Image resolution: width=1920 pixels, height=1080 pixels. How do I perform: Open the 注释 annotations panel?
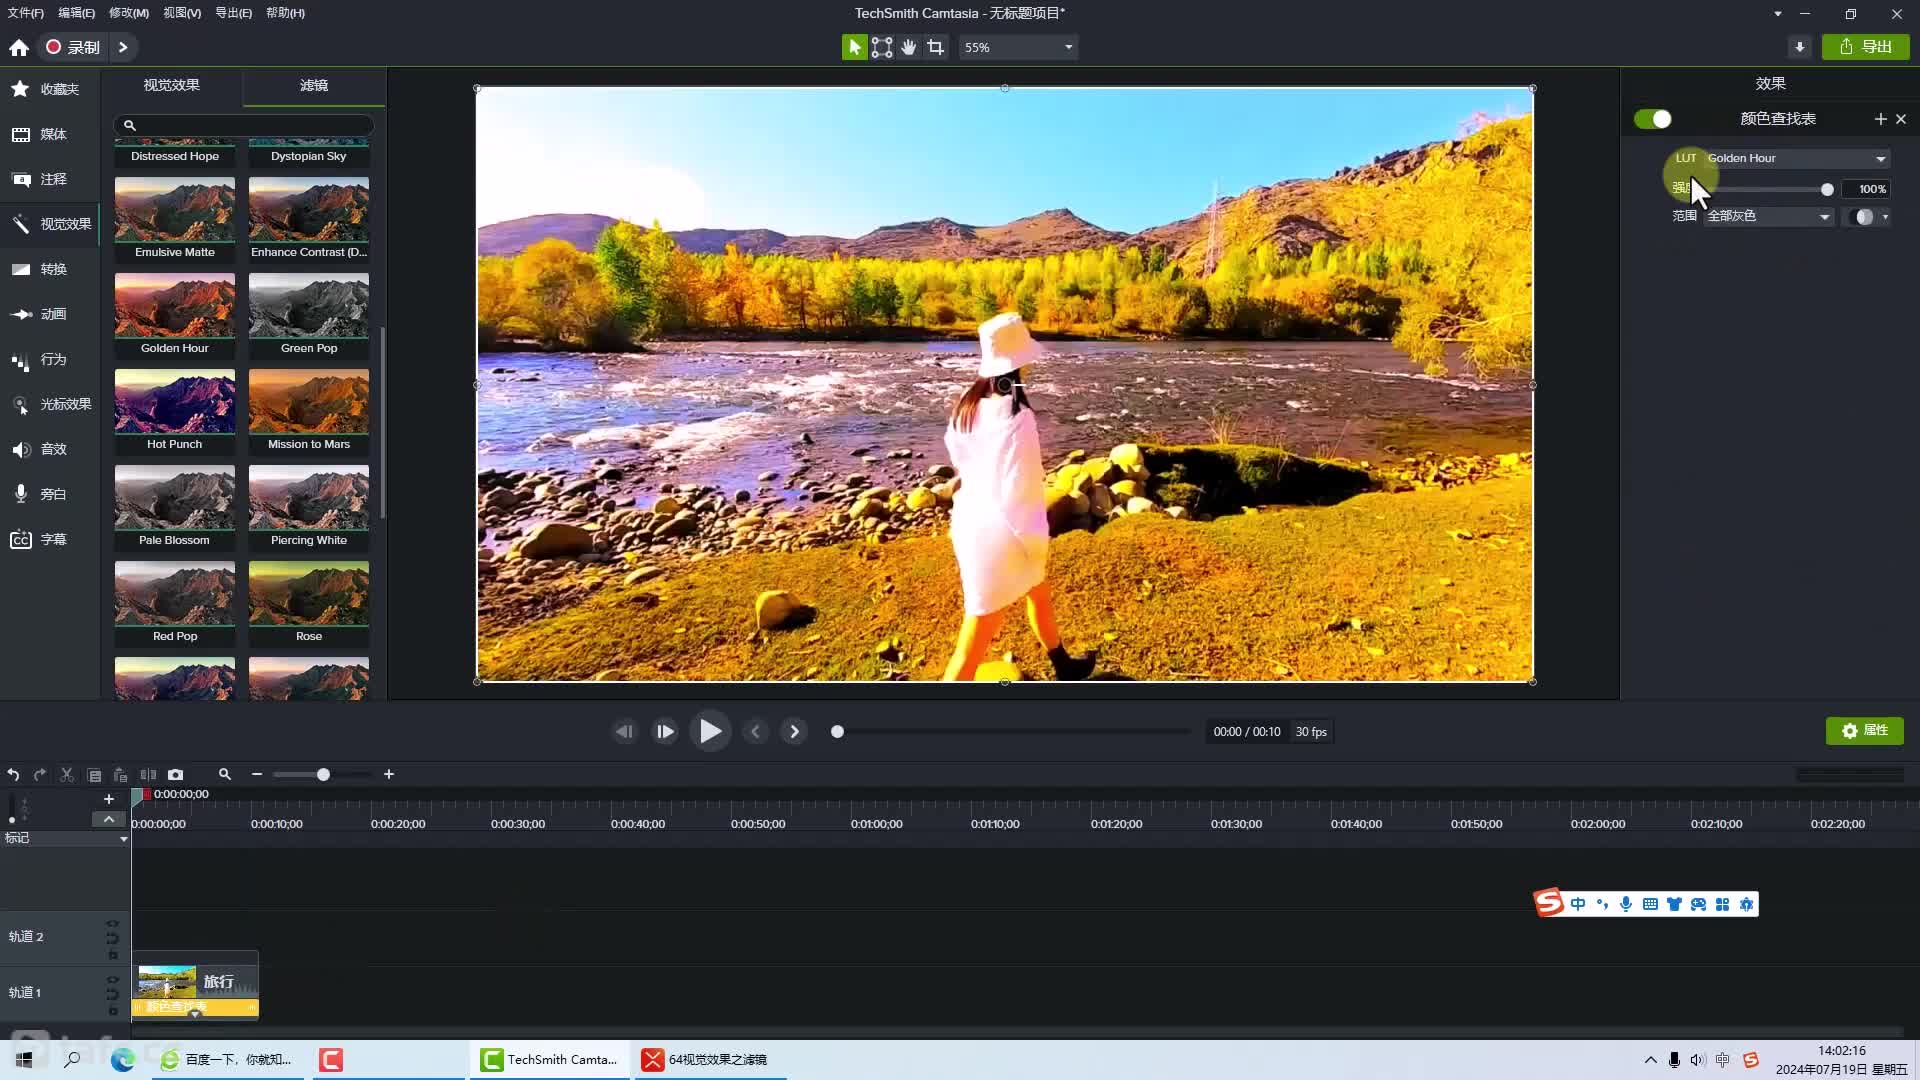[50, 179]
